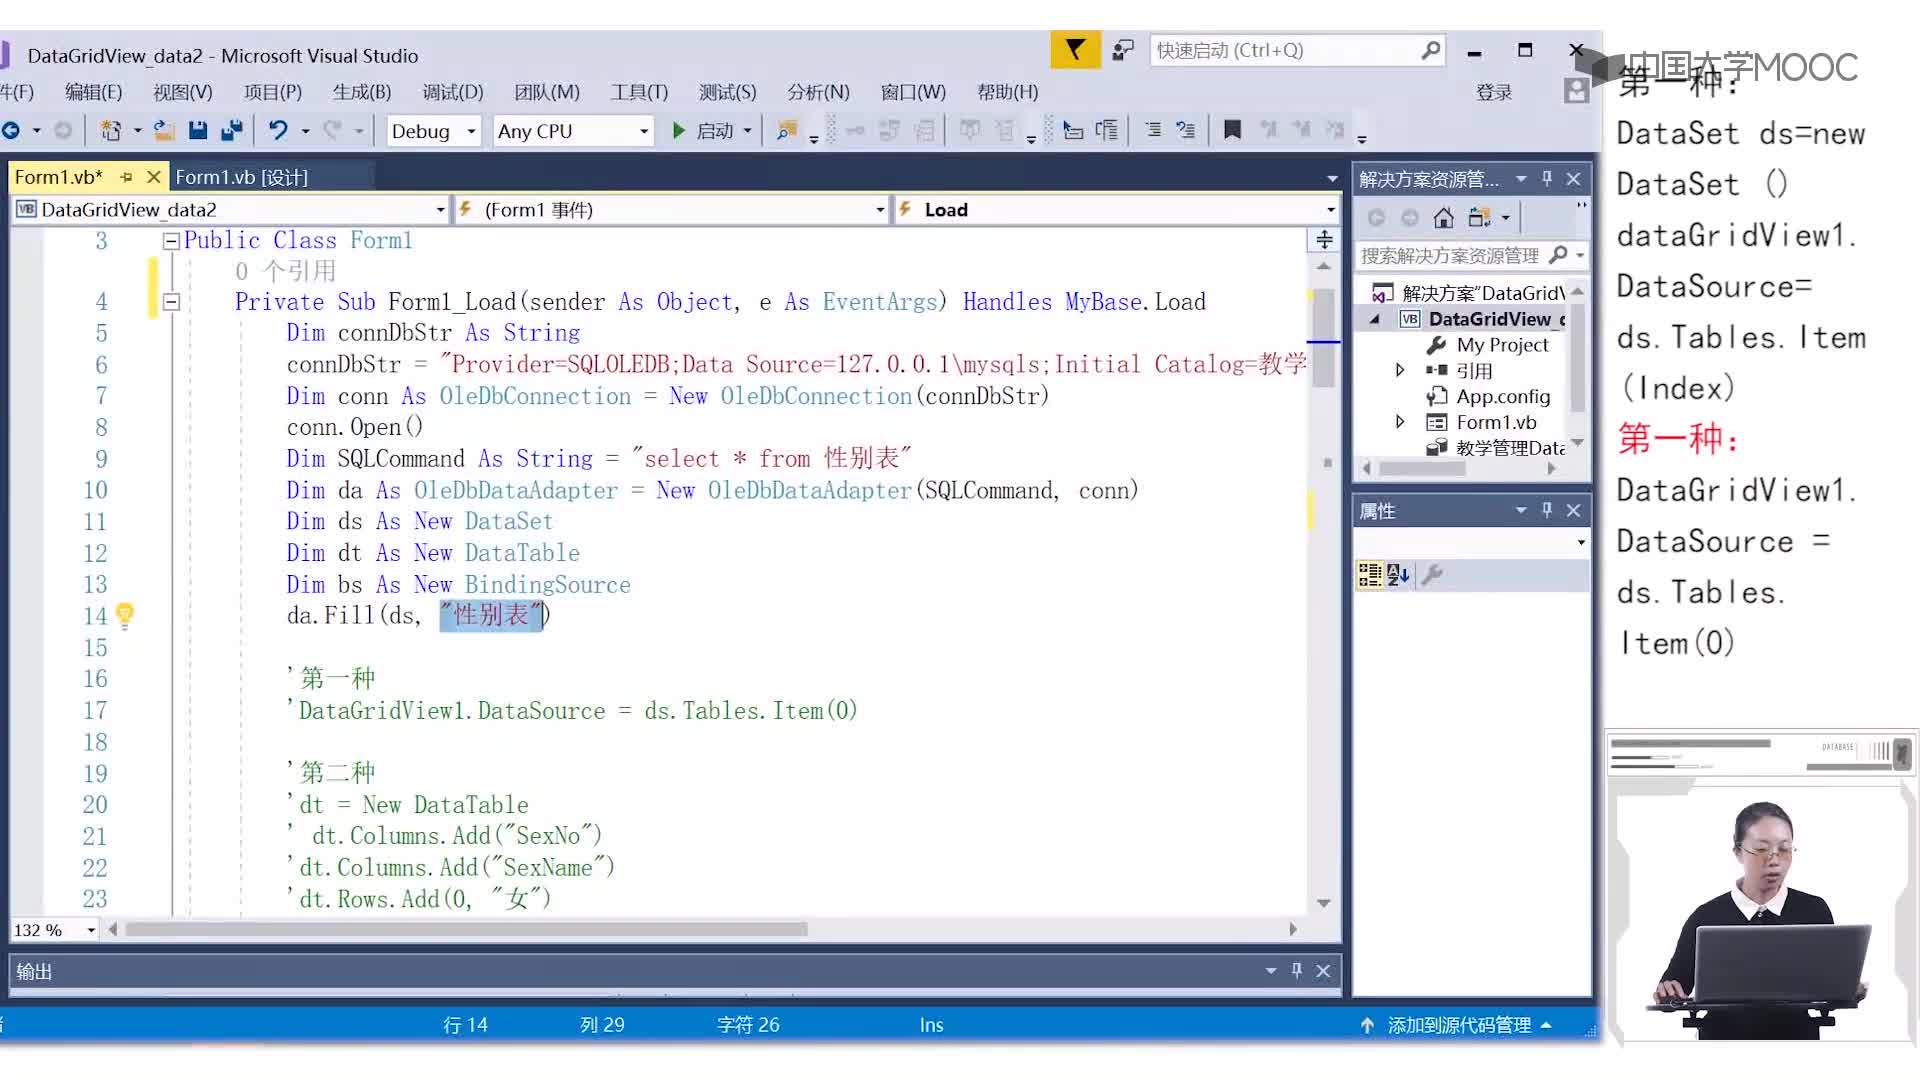
Task: Open the 调试(D) menu
Action: point(452,92)
